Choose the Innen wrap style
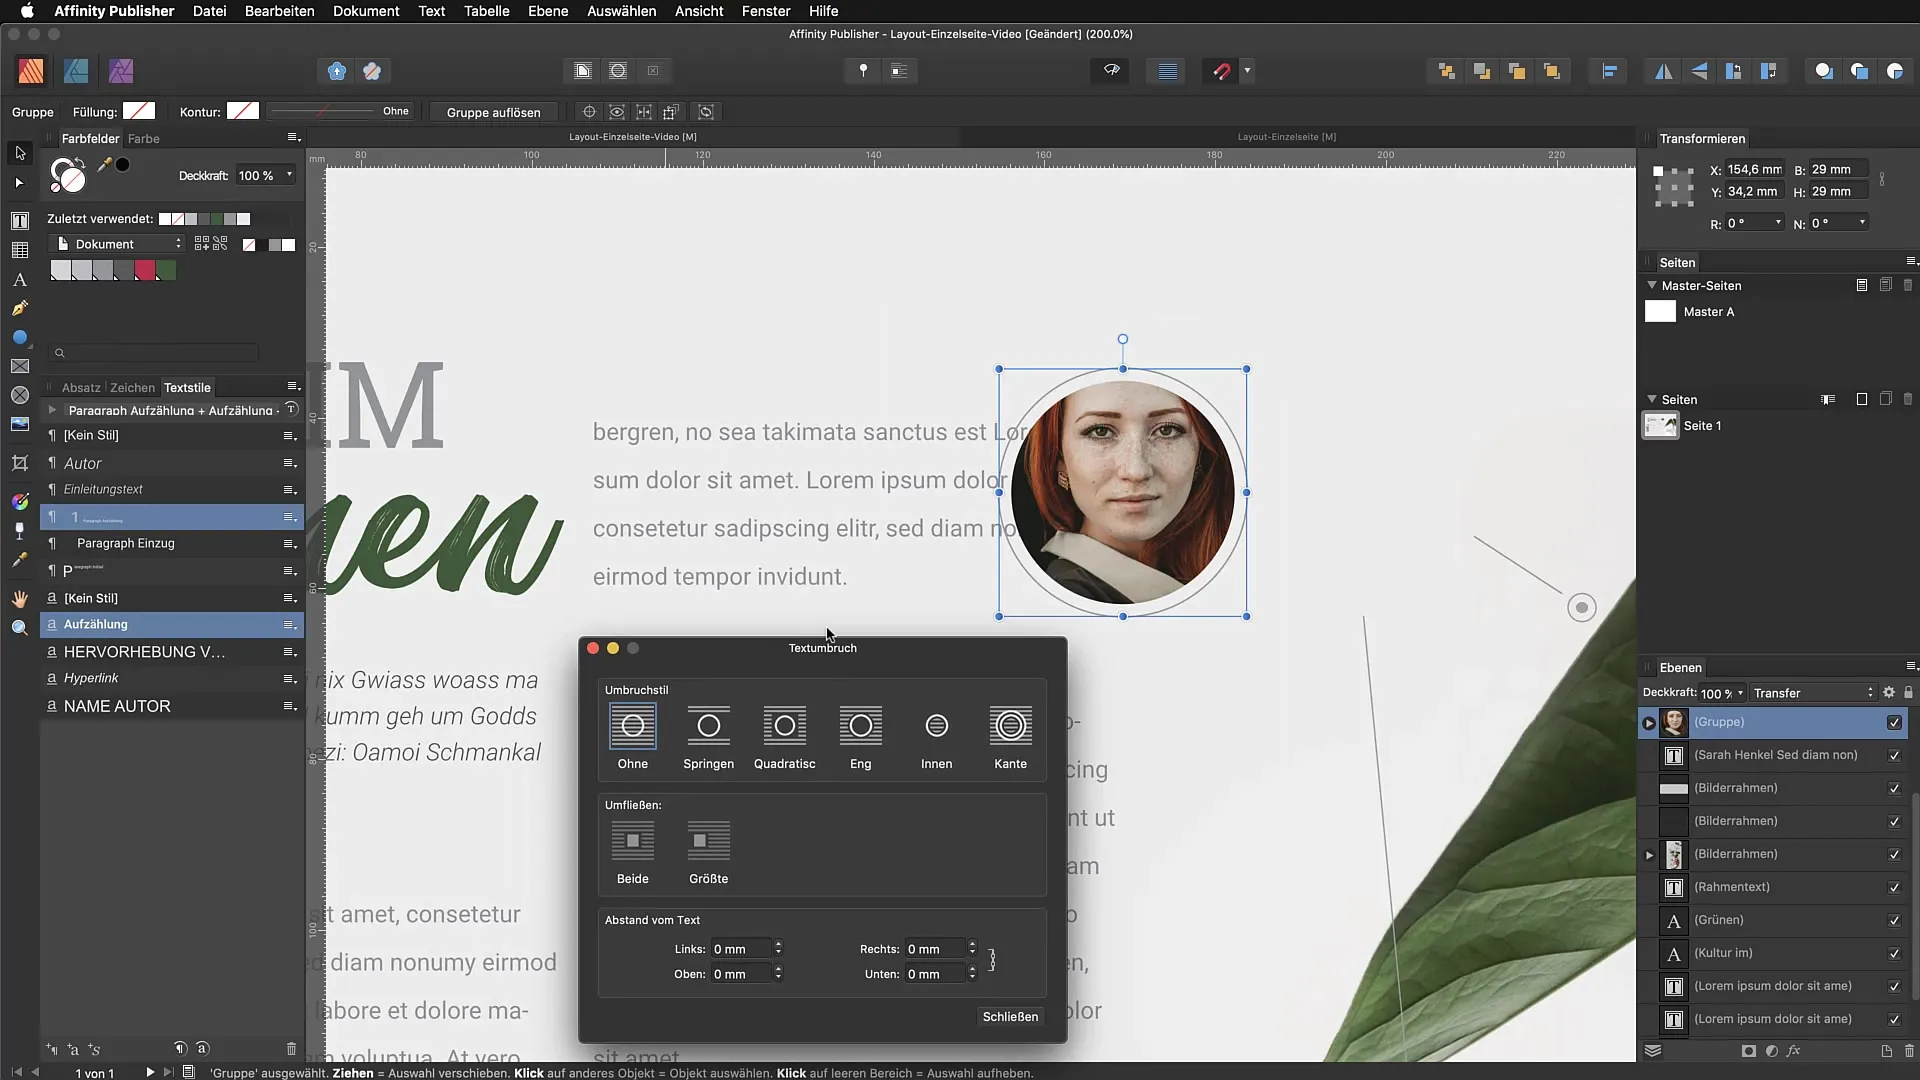1920x1080 pixels. tap(936, 737)
